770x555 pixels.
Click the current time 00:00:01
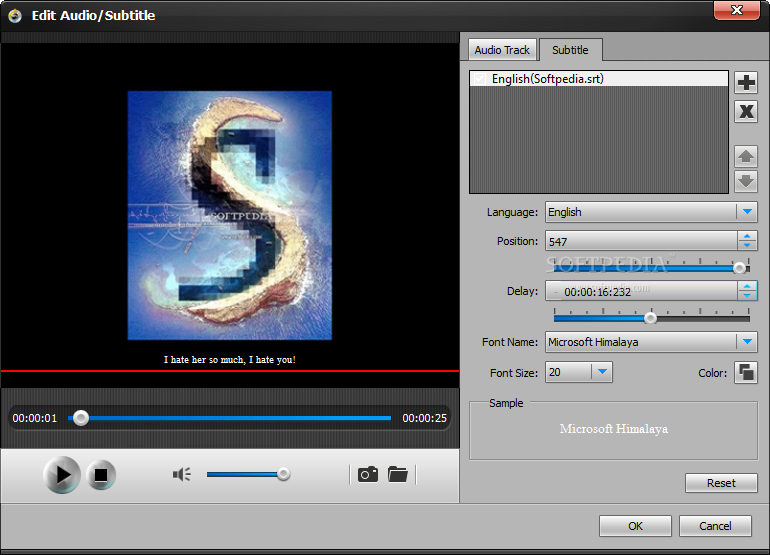click(35, 418)
